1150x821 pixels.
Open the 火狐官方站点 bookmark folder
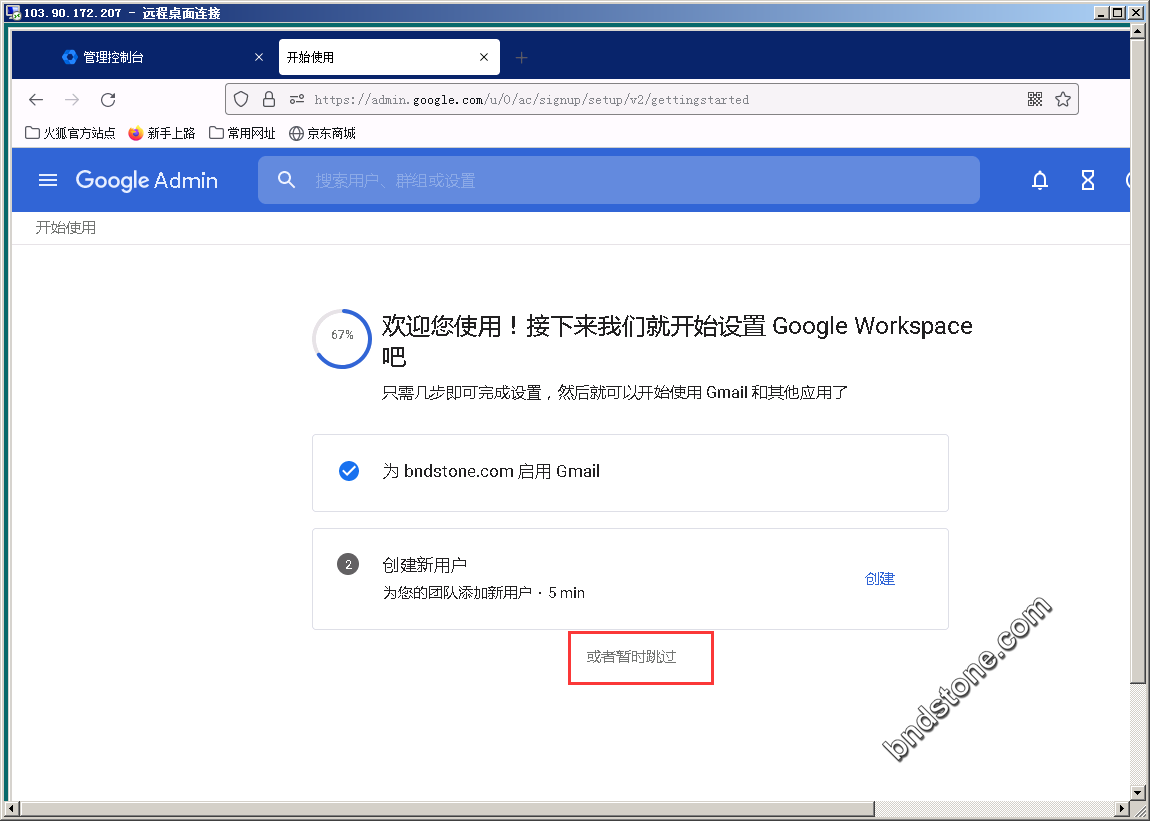pos(70,133)
